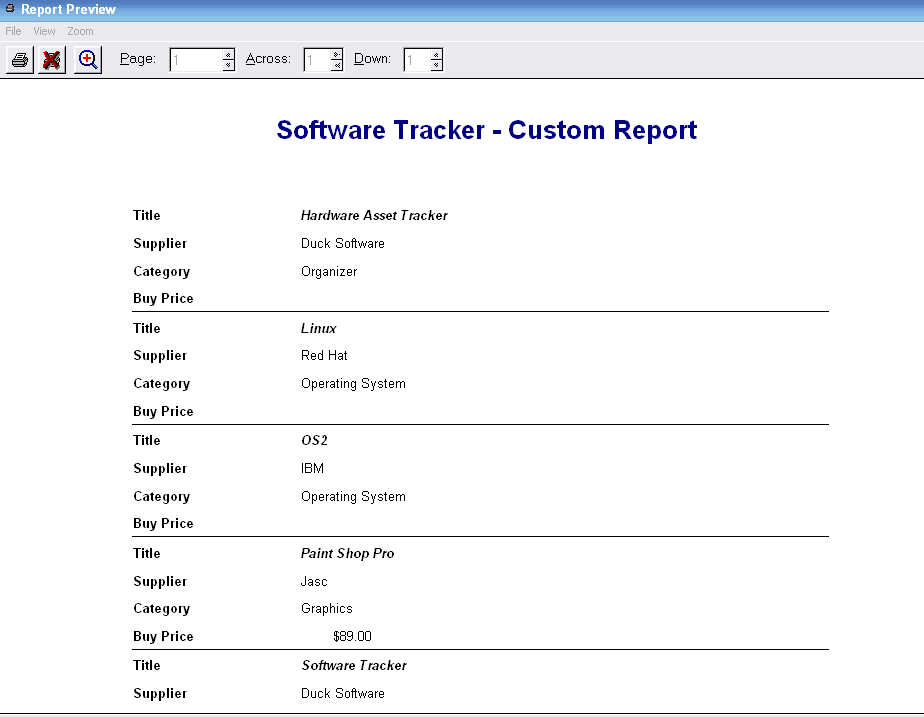Decrease the Page number with down arrow
This screenshot has height=717, width=924.
click(x=229, y=65)
